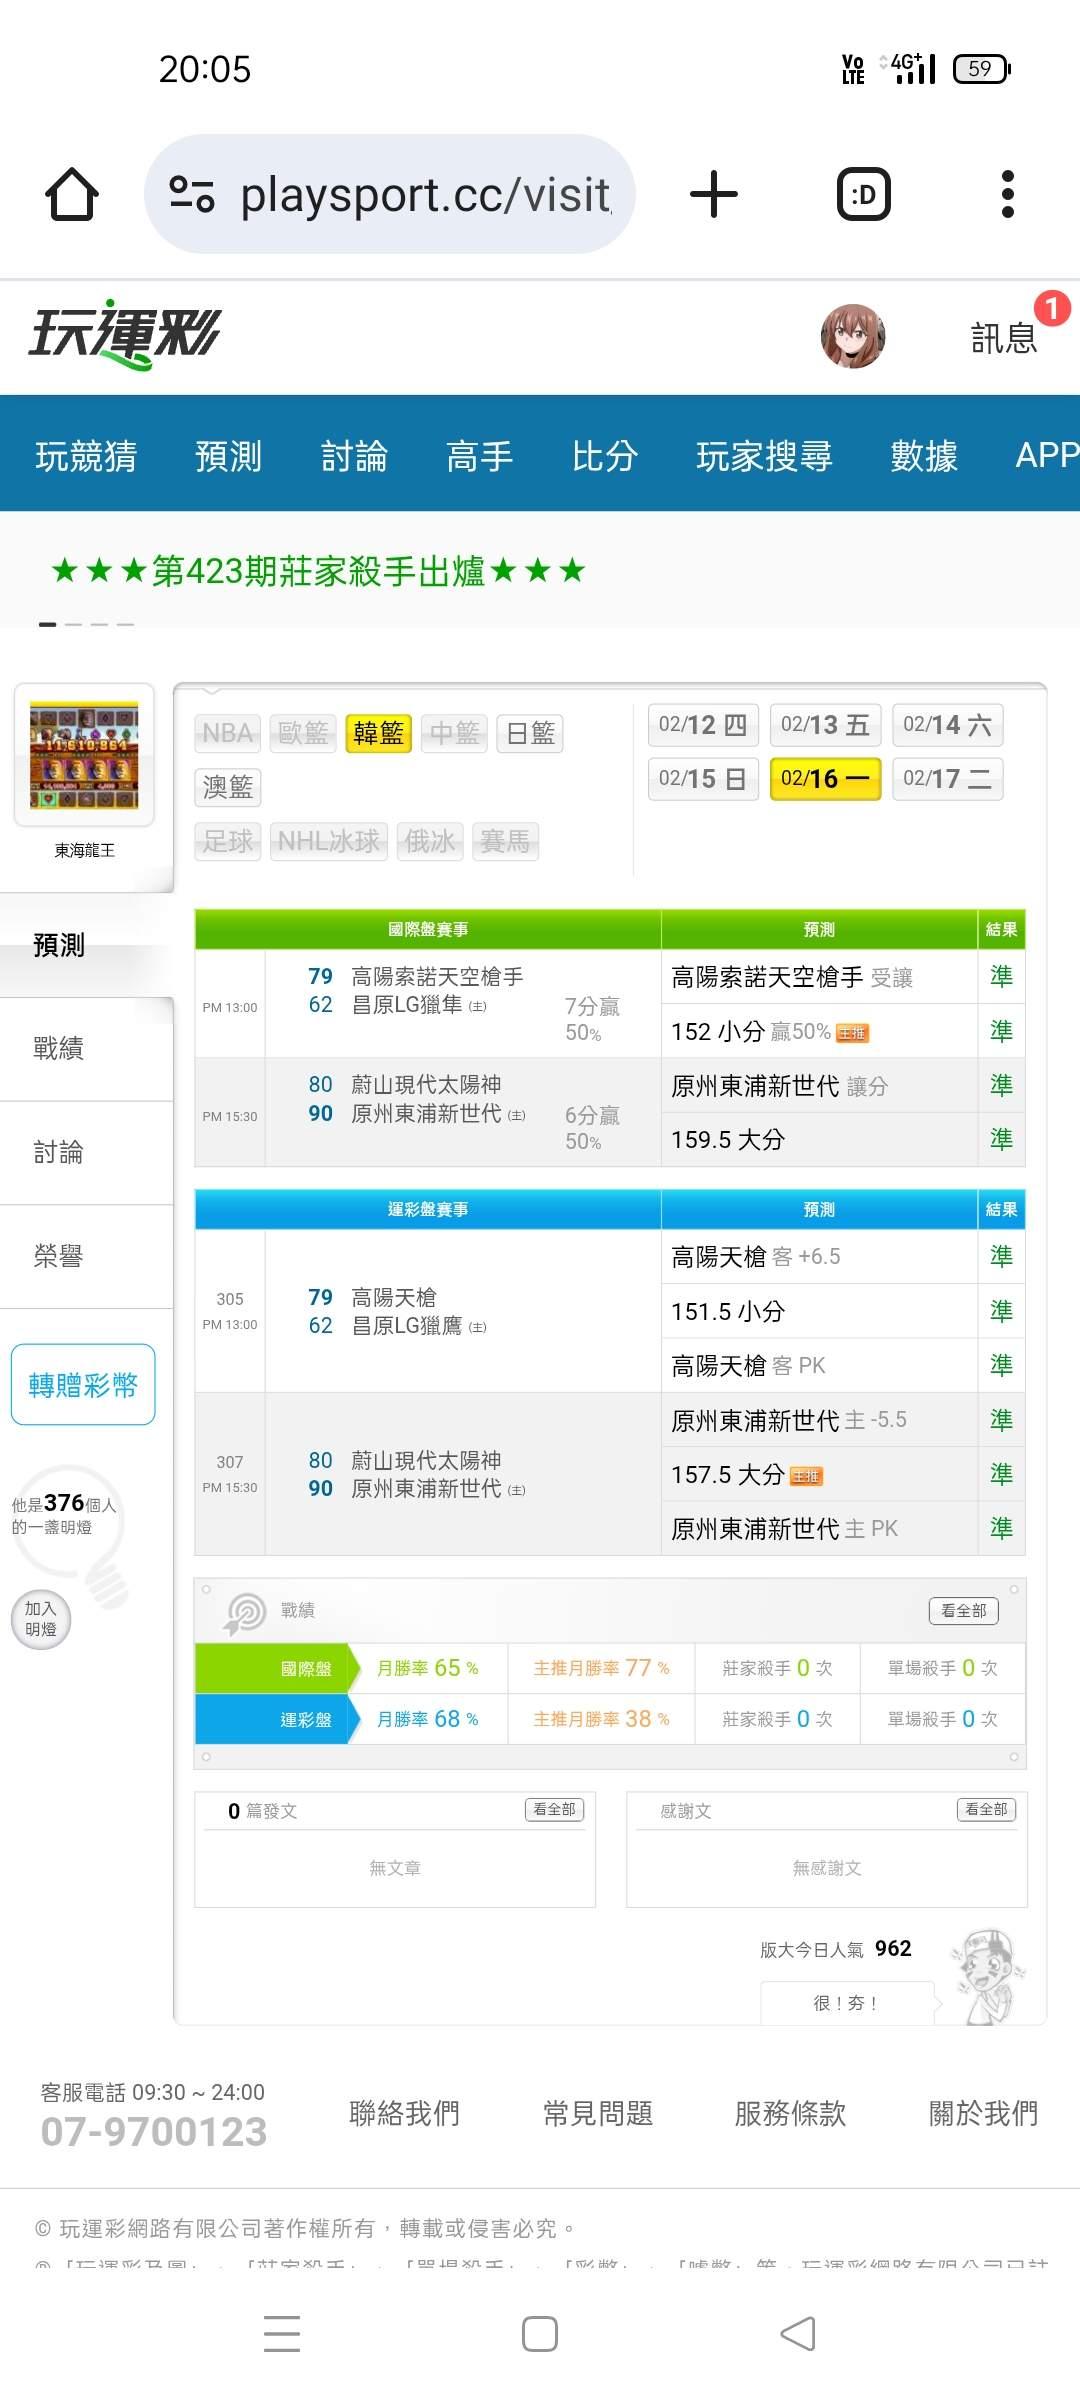Tap Android home button
The image size is (1080, 2400).
540,2334
